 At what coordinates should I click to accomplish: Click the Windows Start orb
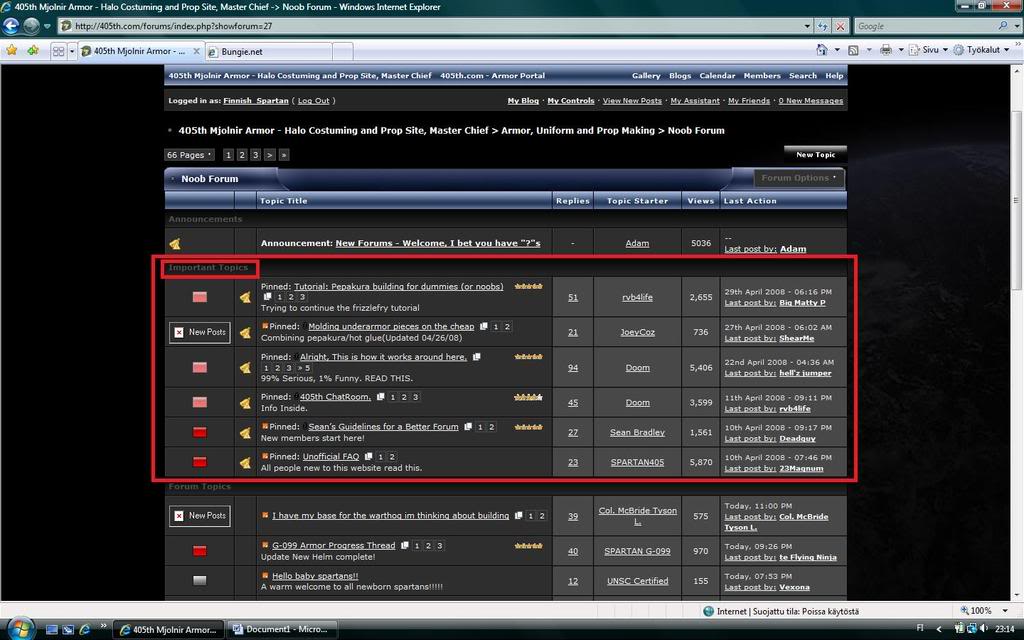(x=20, y=629)
